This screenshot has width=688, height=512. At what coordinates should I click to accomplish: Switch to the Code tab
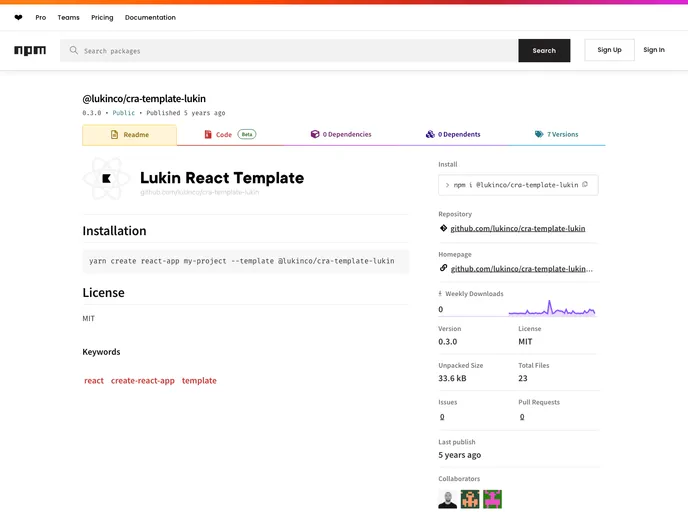230,135
